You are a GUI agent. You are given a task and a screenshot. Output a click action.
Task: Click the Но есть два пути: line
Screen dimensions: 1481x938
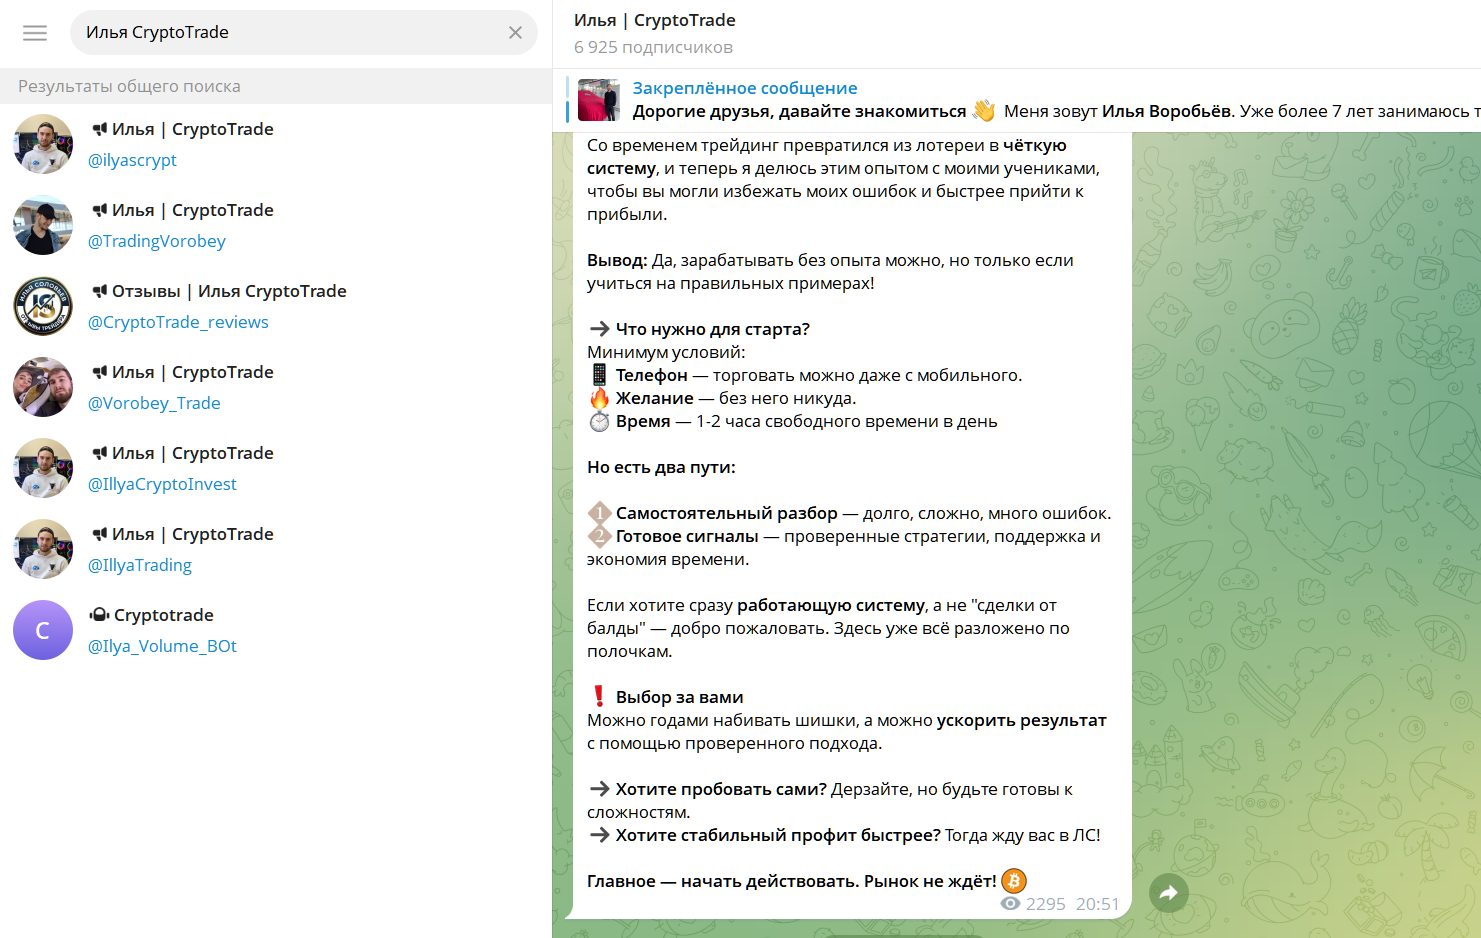[x=661, y=467]
